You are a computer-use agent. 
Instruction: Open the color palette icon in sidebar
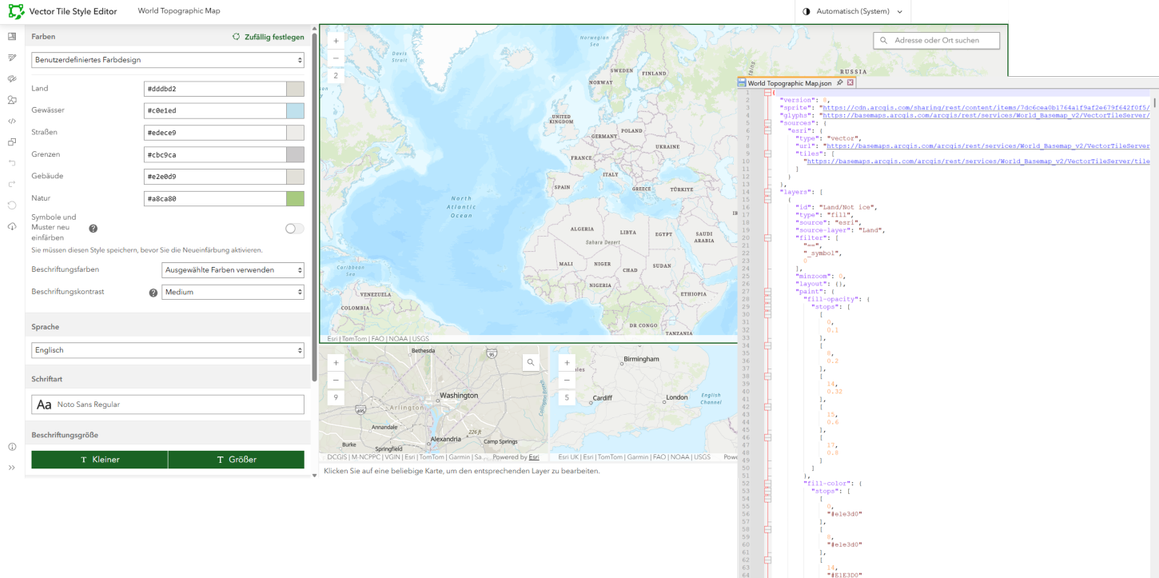click(x=12, y=78)
